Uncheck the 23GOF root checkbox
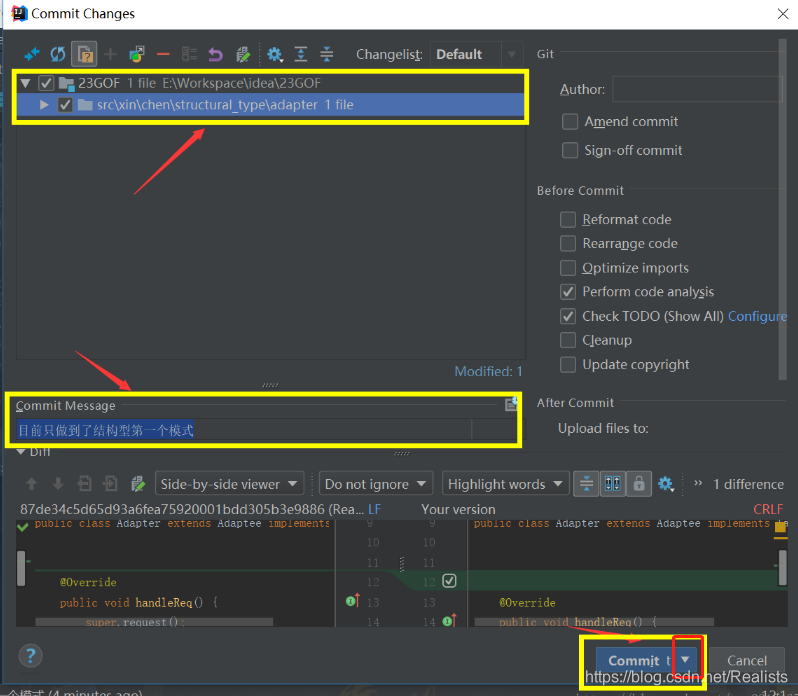The width and height of the screenshot is (798, 696). click(x=46, y=83)
